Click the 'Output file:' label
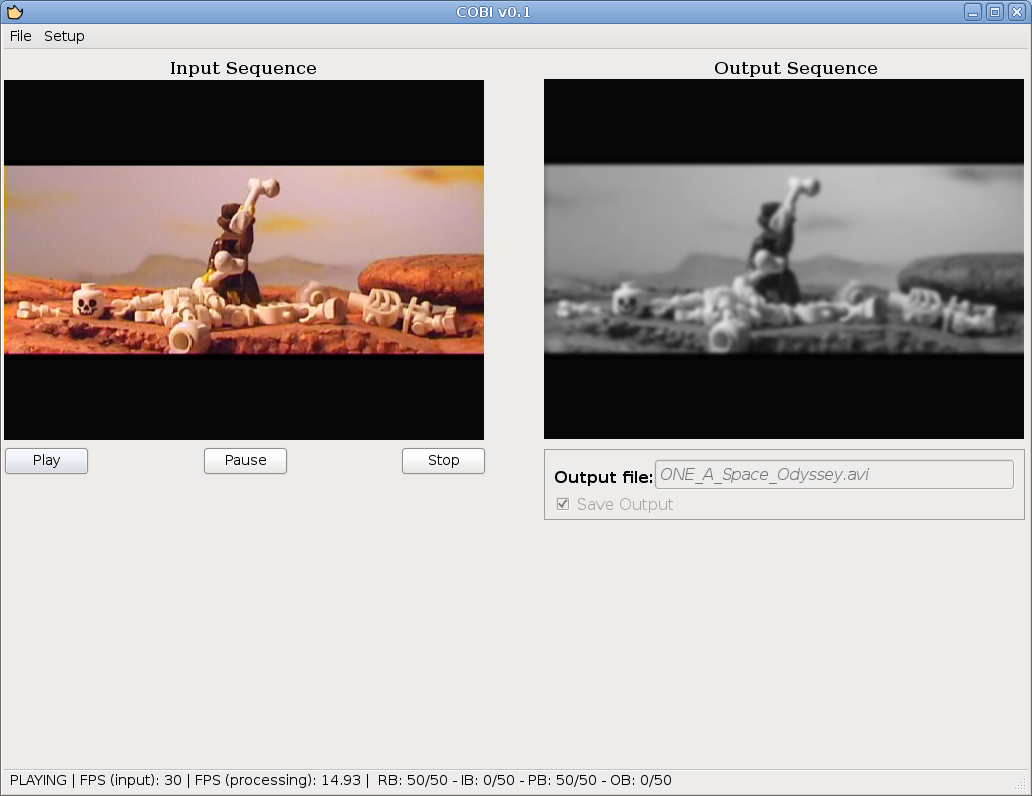Viewport: 1032px width, 796px height. point(603,477)
